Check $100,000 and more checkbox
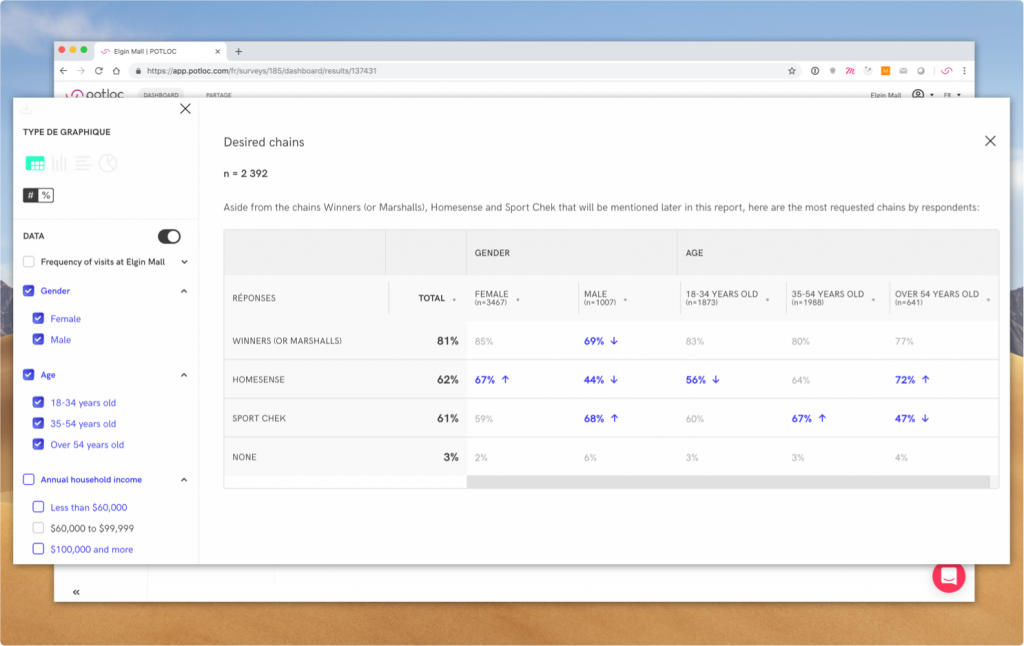Screen dimensions: 1024x646 (39, 549)
